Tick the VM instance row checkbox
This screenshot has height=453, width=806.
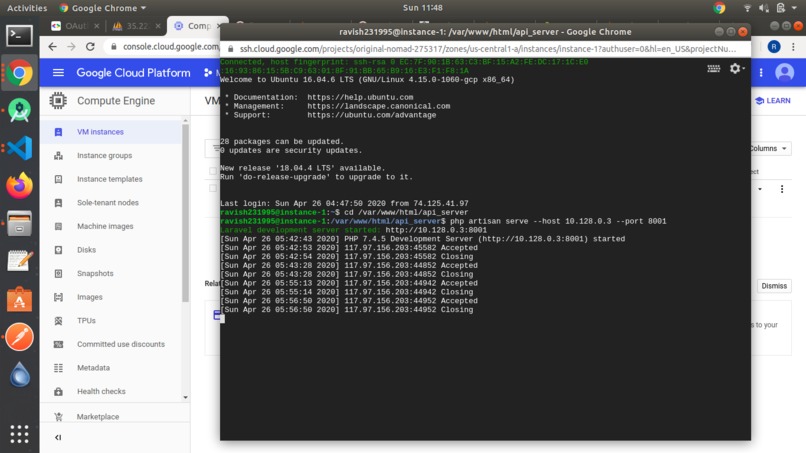click(213, 188)
